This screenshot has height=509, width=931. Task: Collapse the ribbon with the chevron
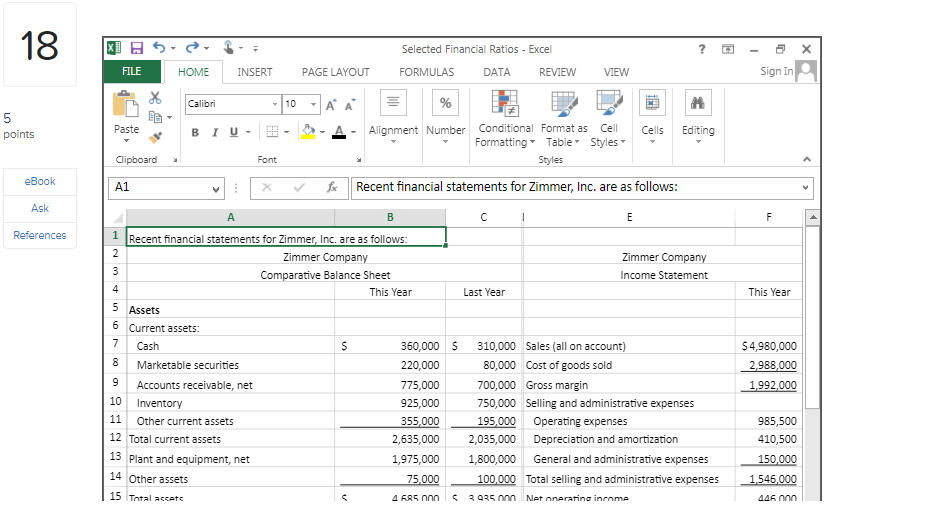coord(806,159)
